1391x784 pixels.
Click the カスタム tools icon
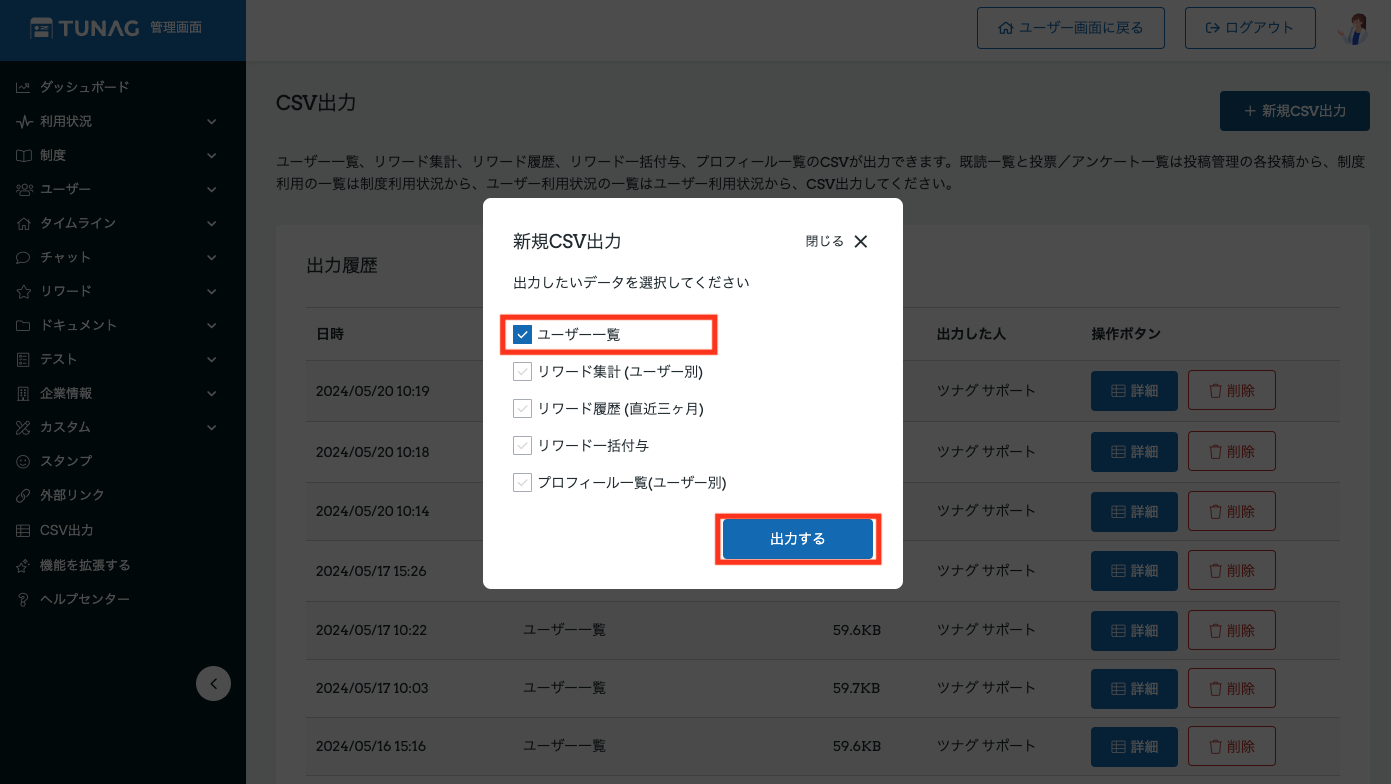[23, 428]
